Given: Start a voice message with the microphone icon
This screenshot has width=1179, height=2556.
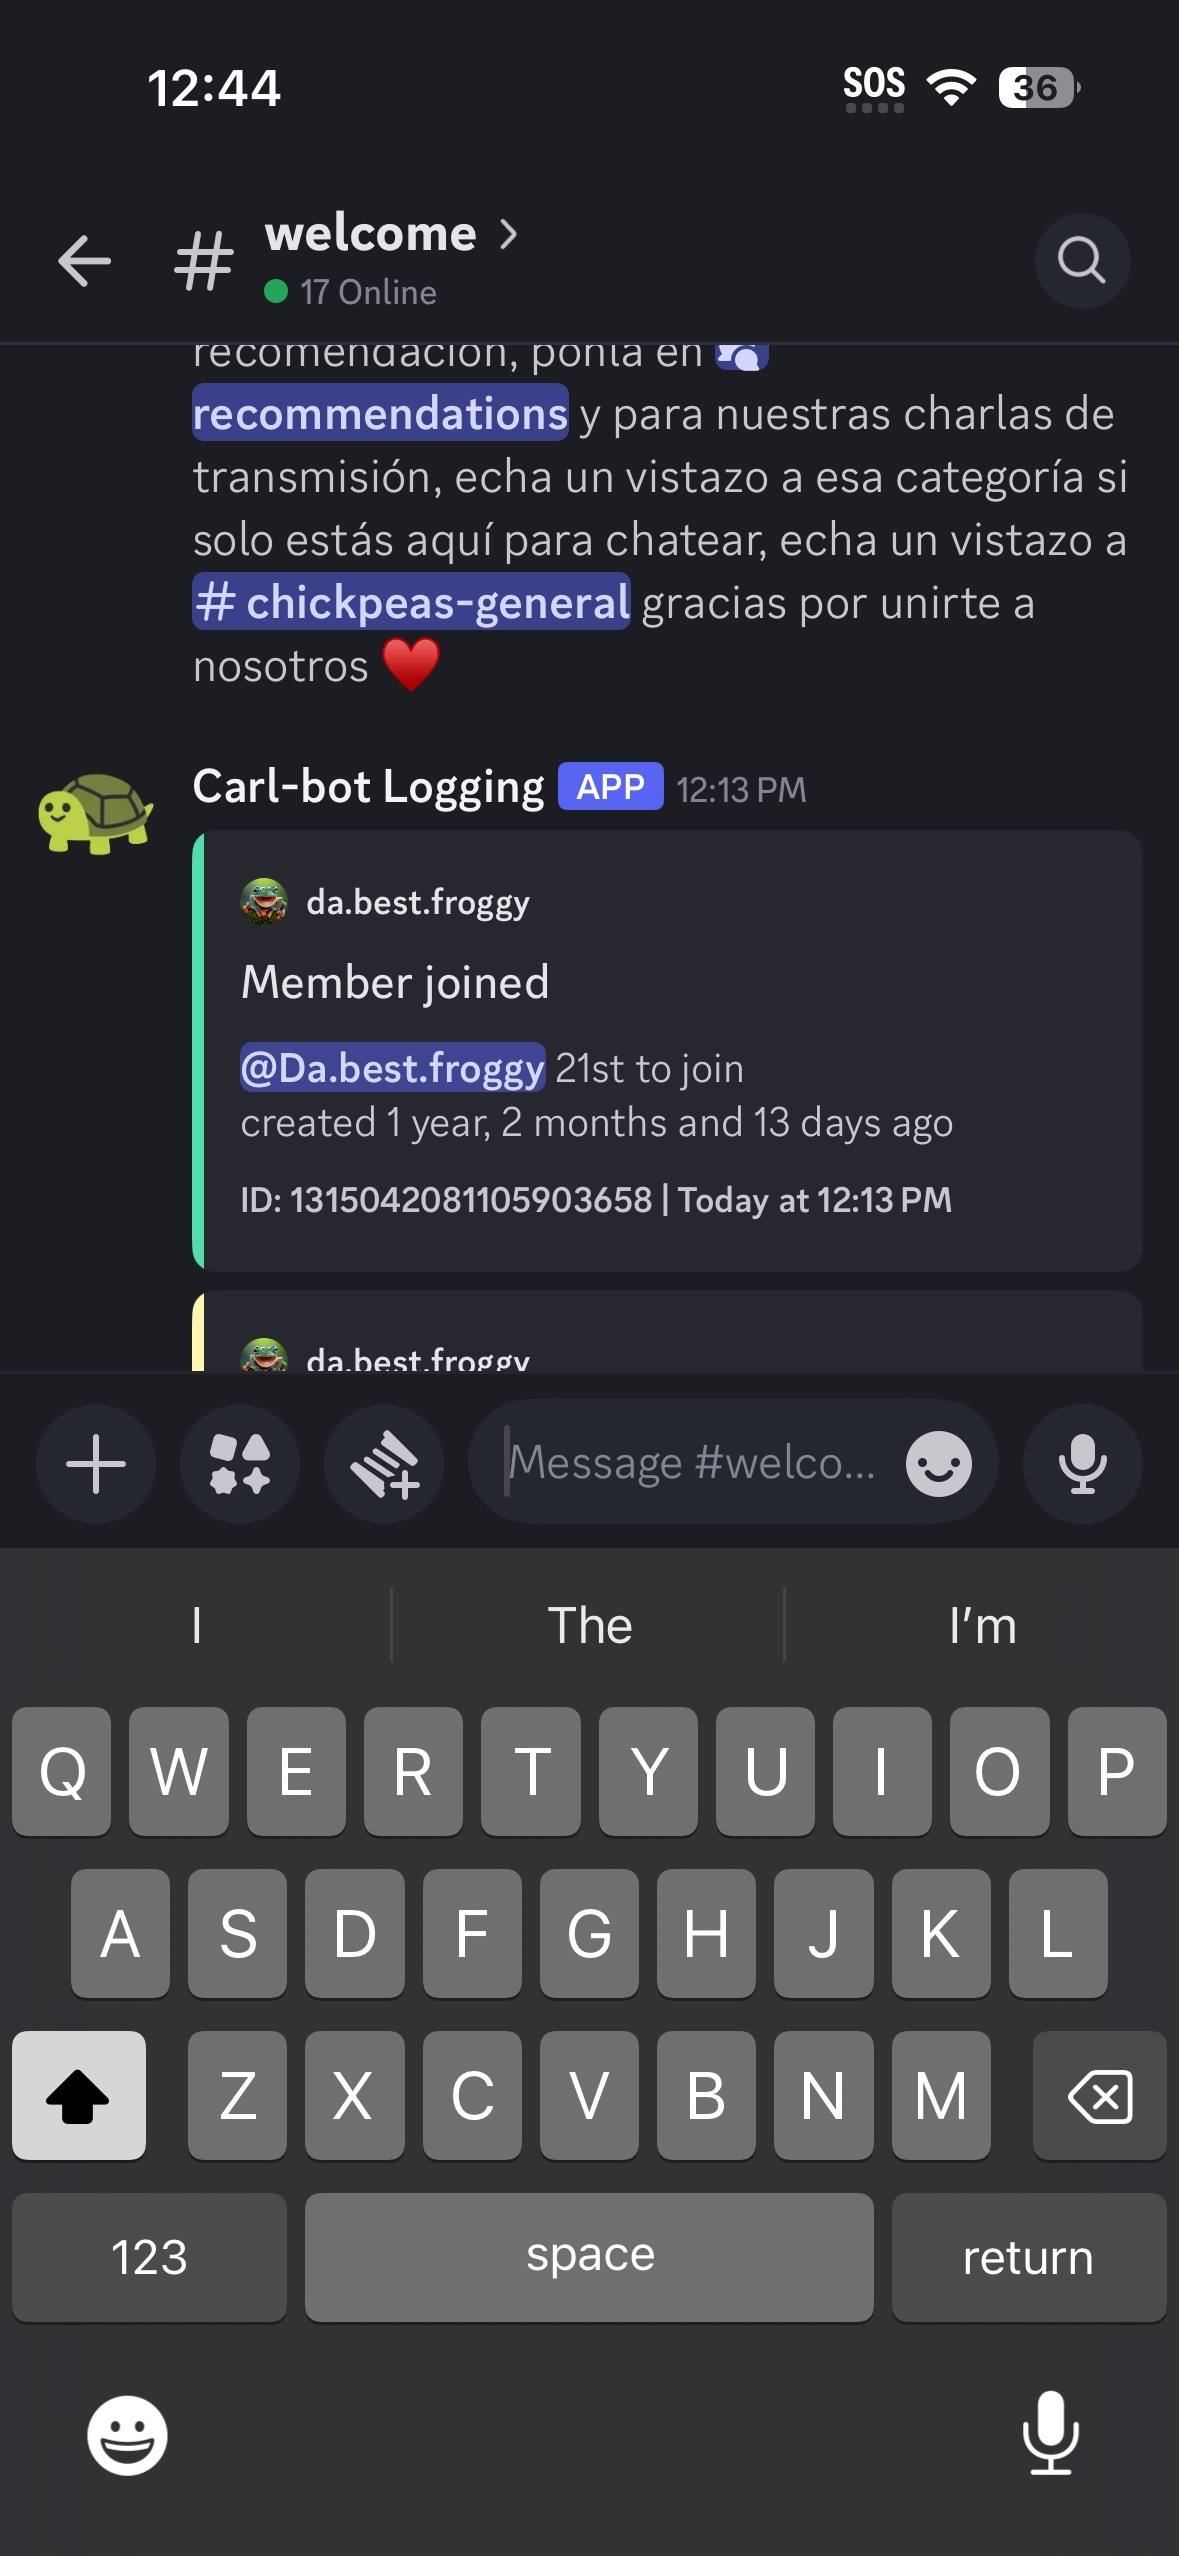Looking at the screenshot, I should click(x=1083, y=1463).
